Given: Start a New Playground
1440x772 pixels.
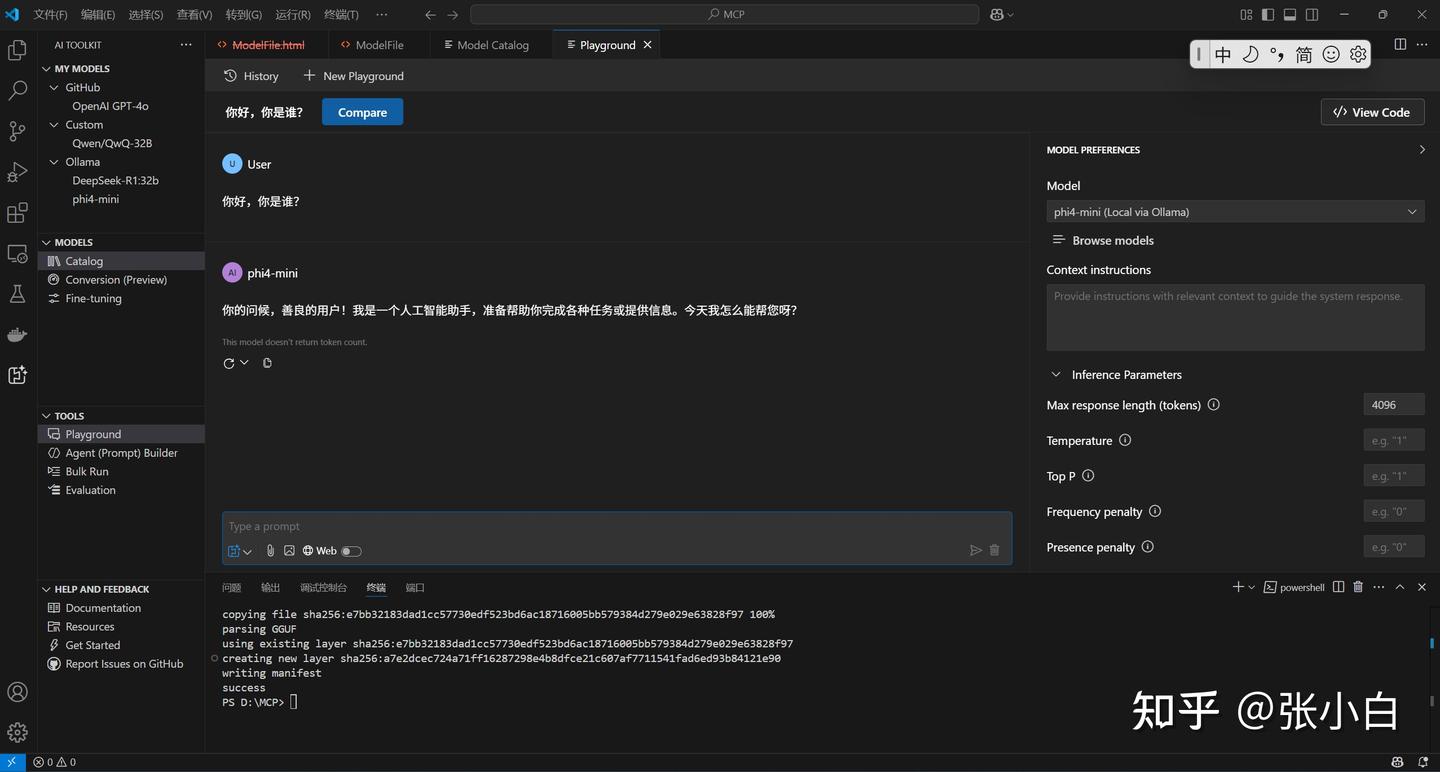Looking at the screenshot, I should coord(353,76).
